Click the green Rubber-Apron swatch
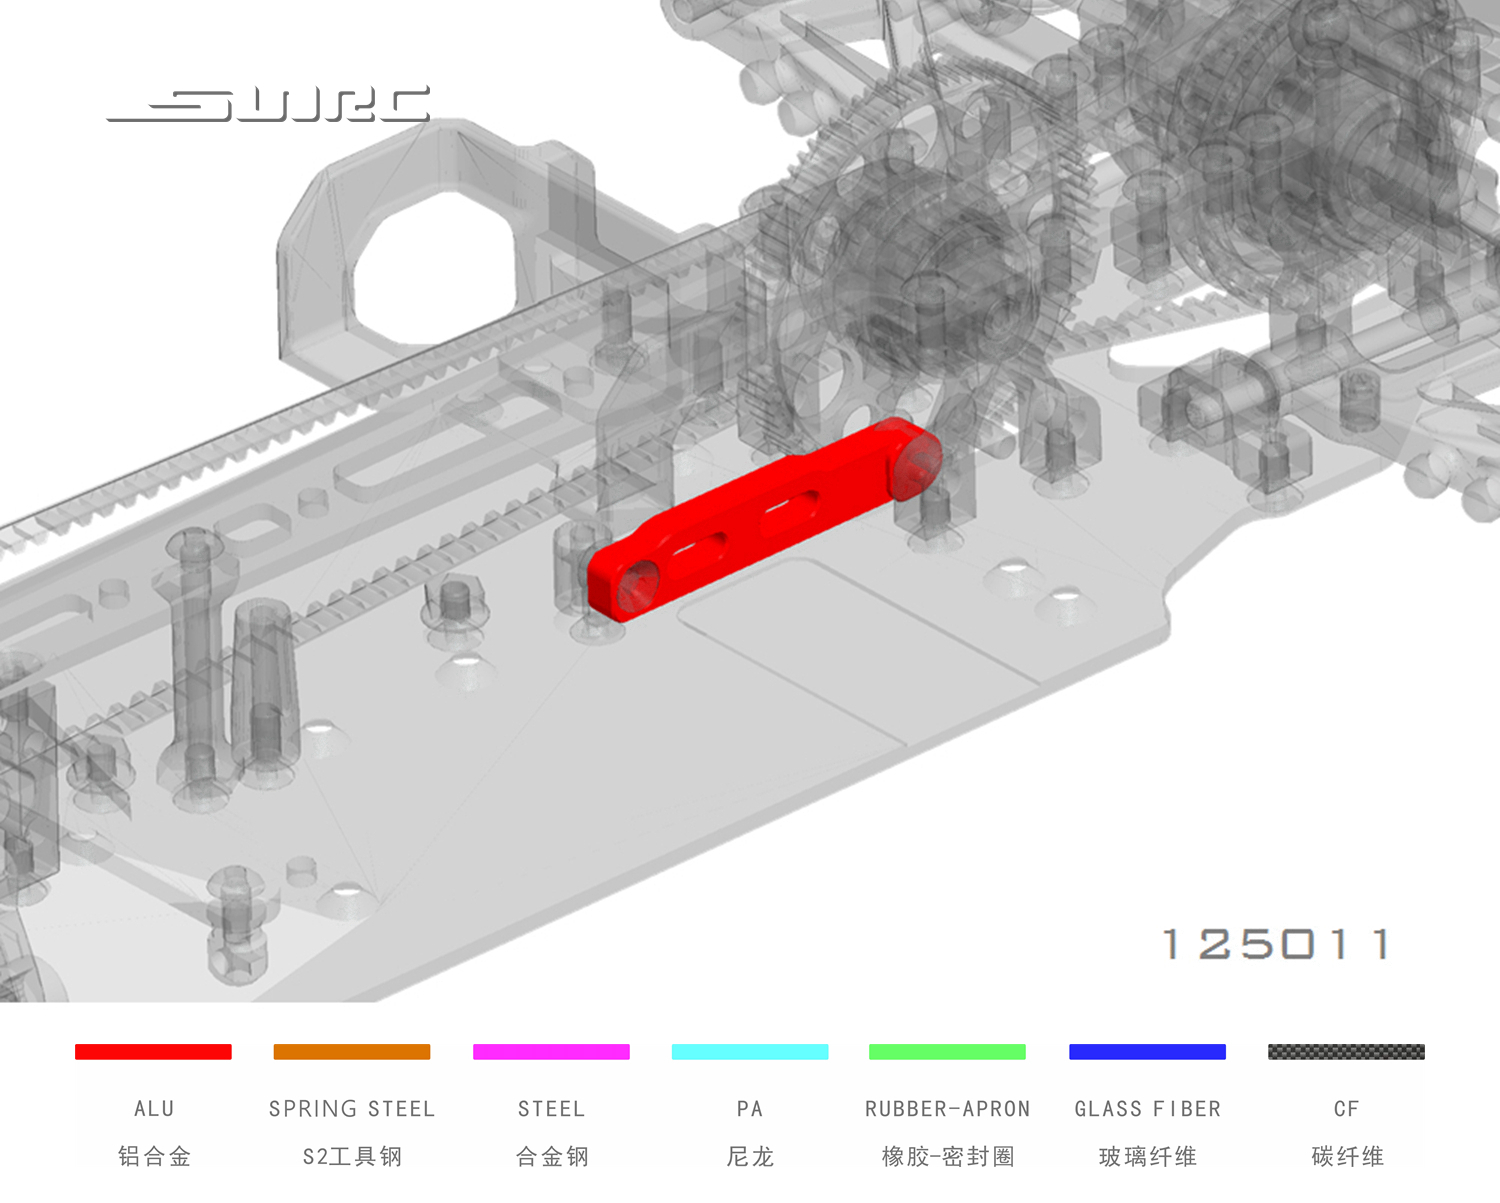The image size is (1500, 1203). pyautogui.click(x=947, y=1052)
